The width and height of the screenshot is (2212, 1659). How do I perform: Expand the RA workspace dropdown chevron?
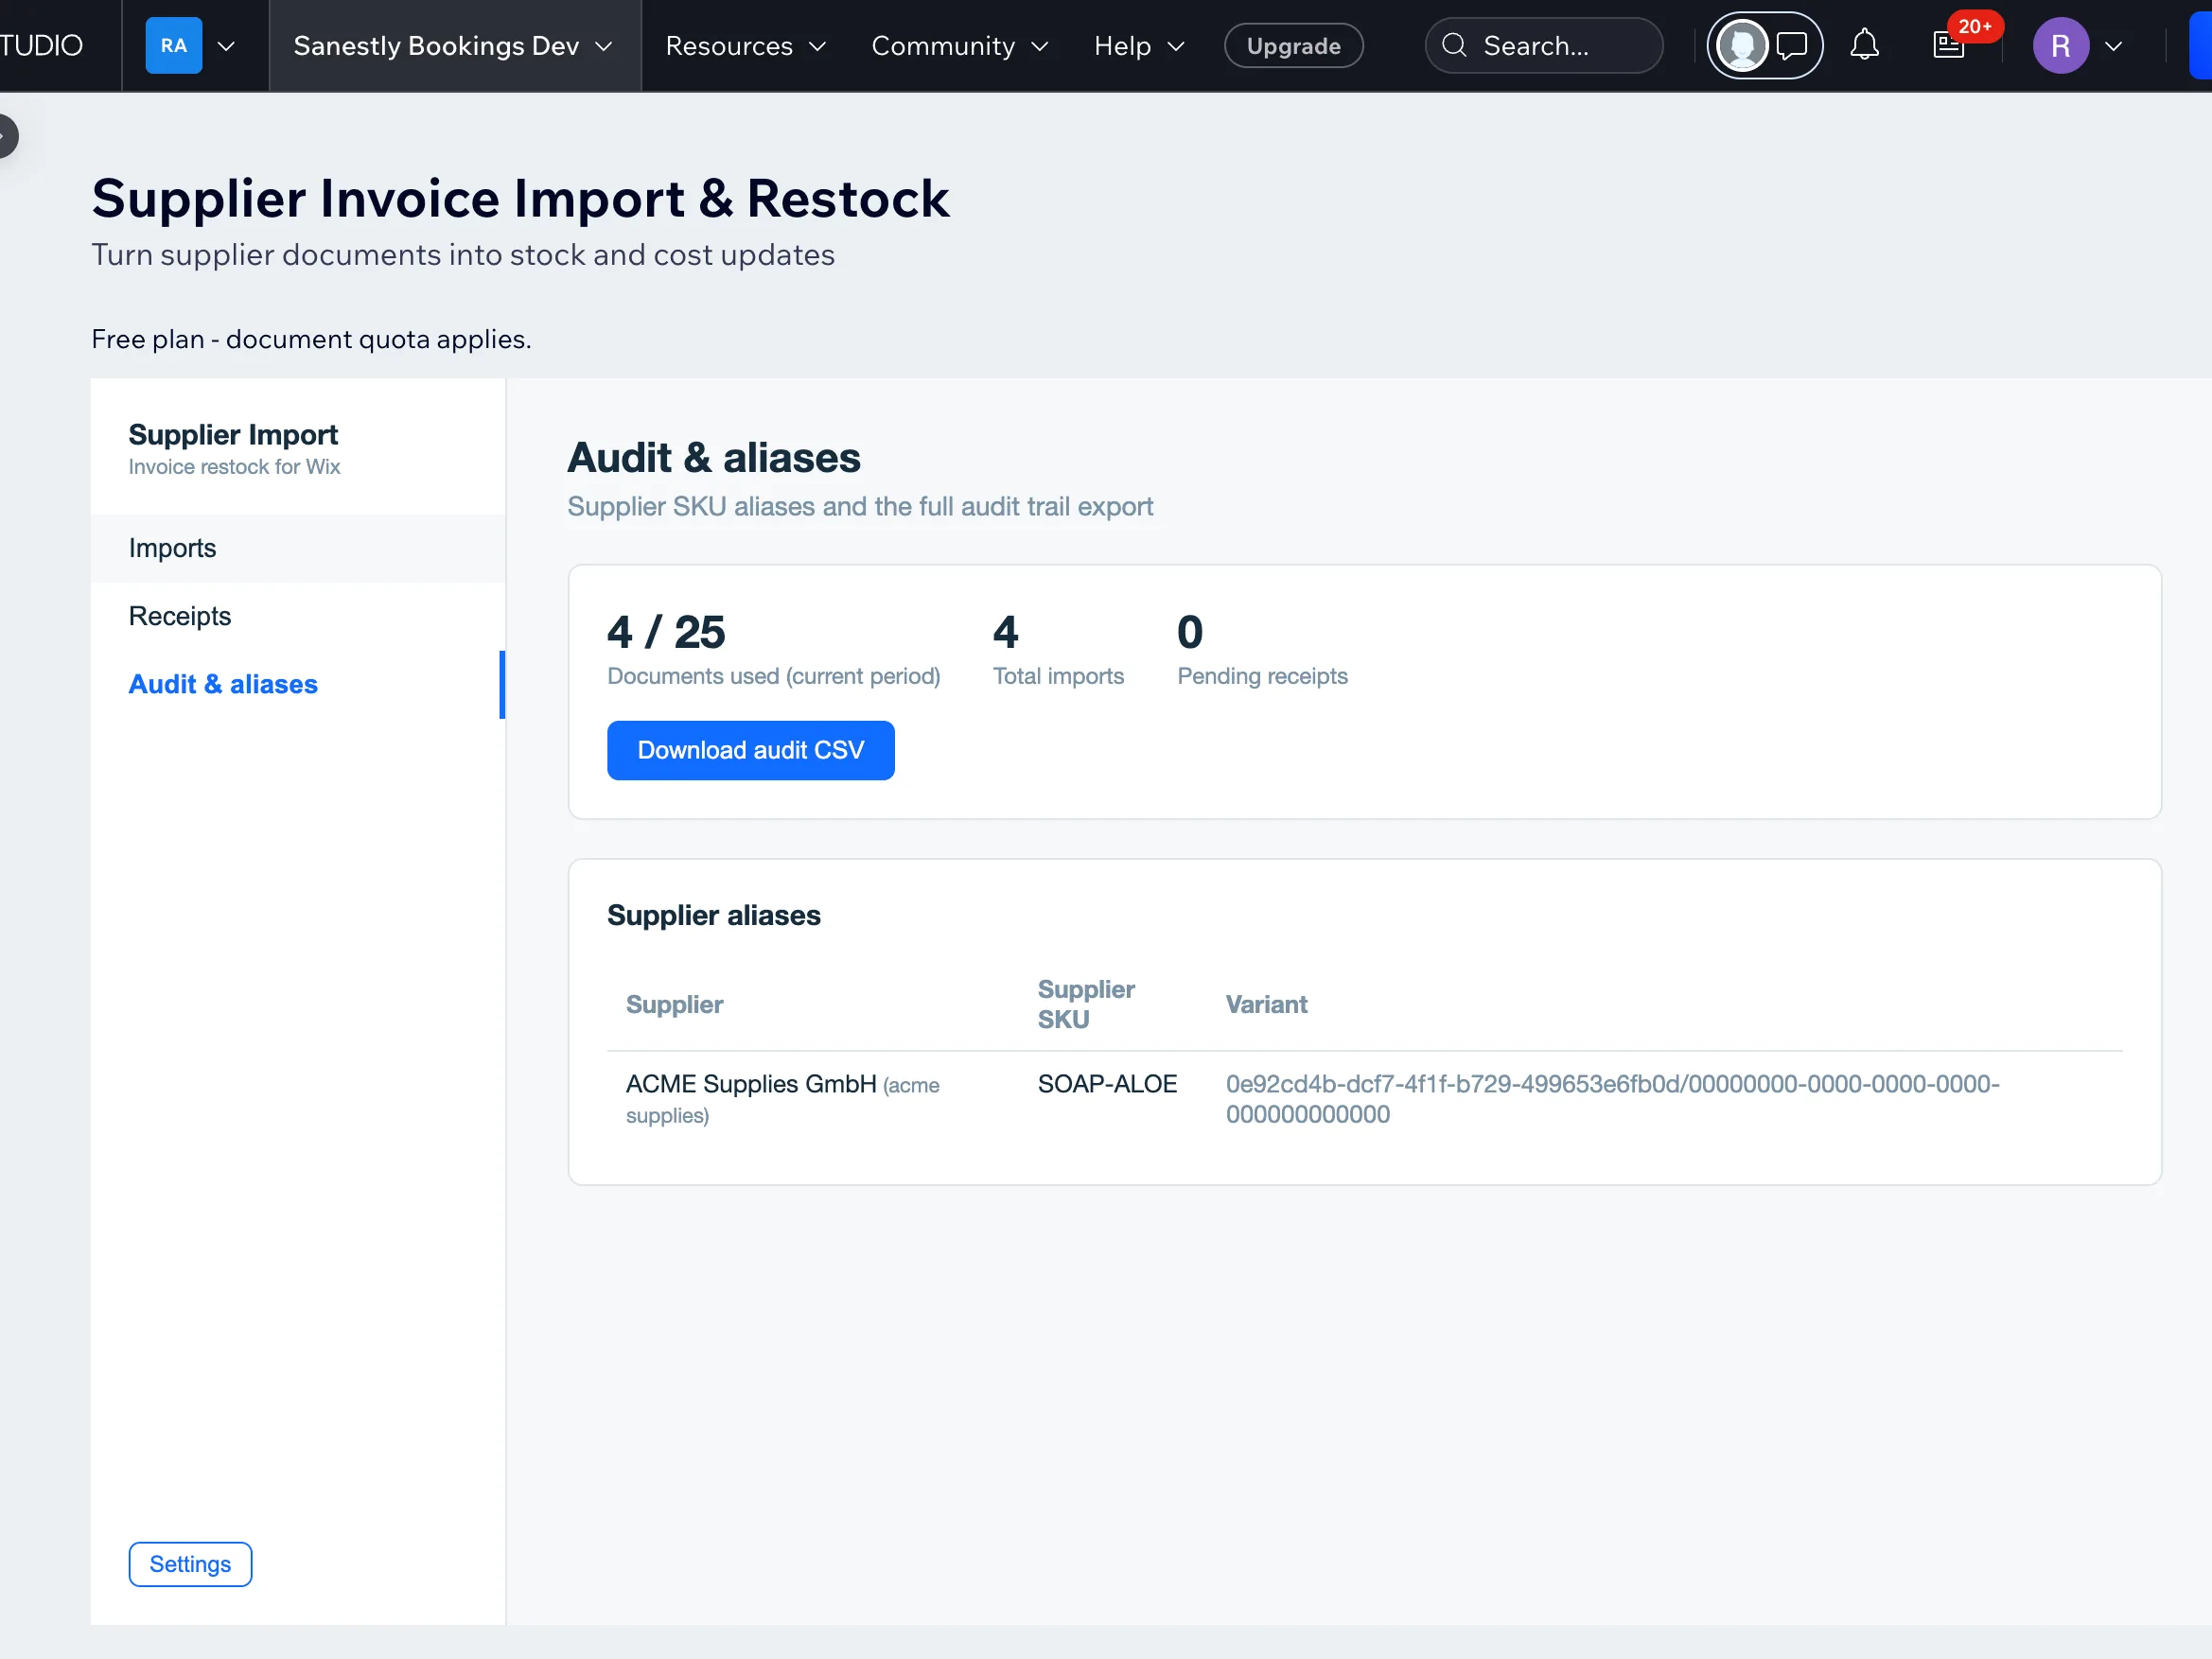pyautogui.click(x=227, y=46)
